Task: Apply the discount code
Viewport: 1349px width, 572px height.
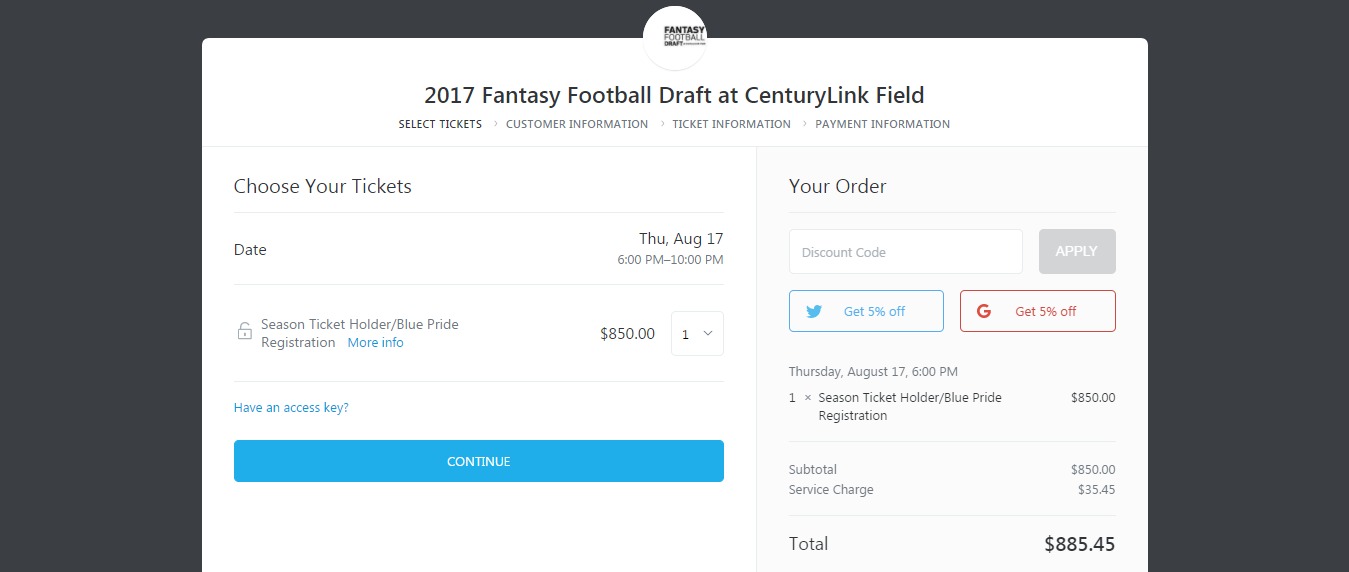Action: click(1077, 252)
